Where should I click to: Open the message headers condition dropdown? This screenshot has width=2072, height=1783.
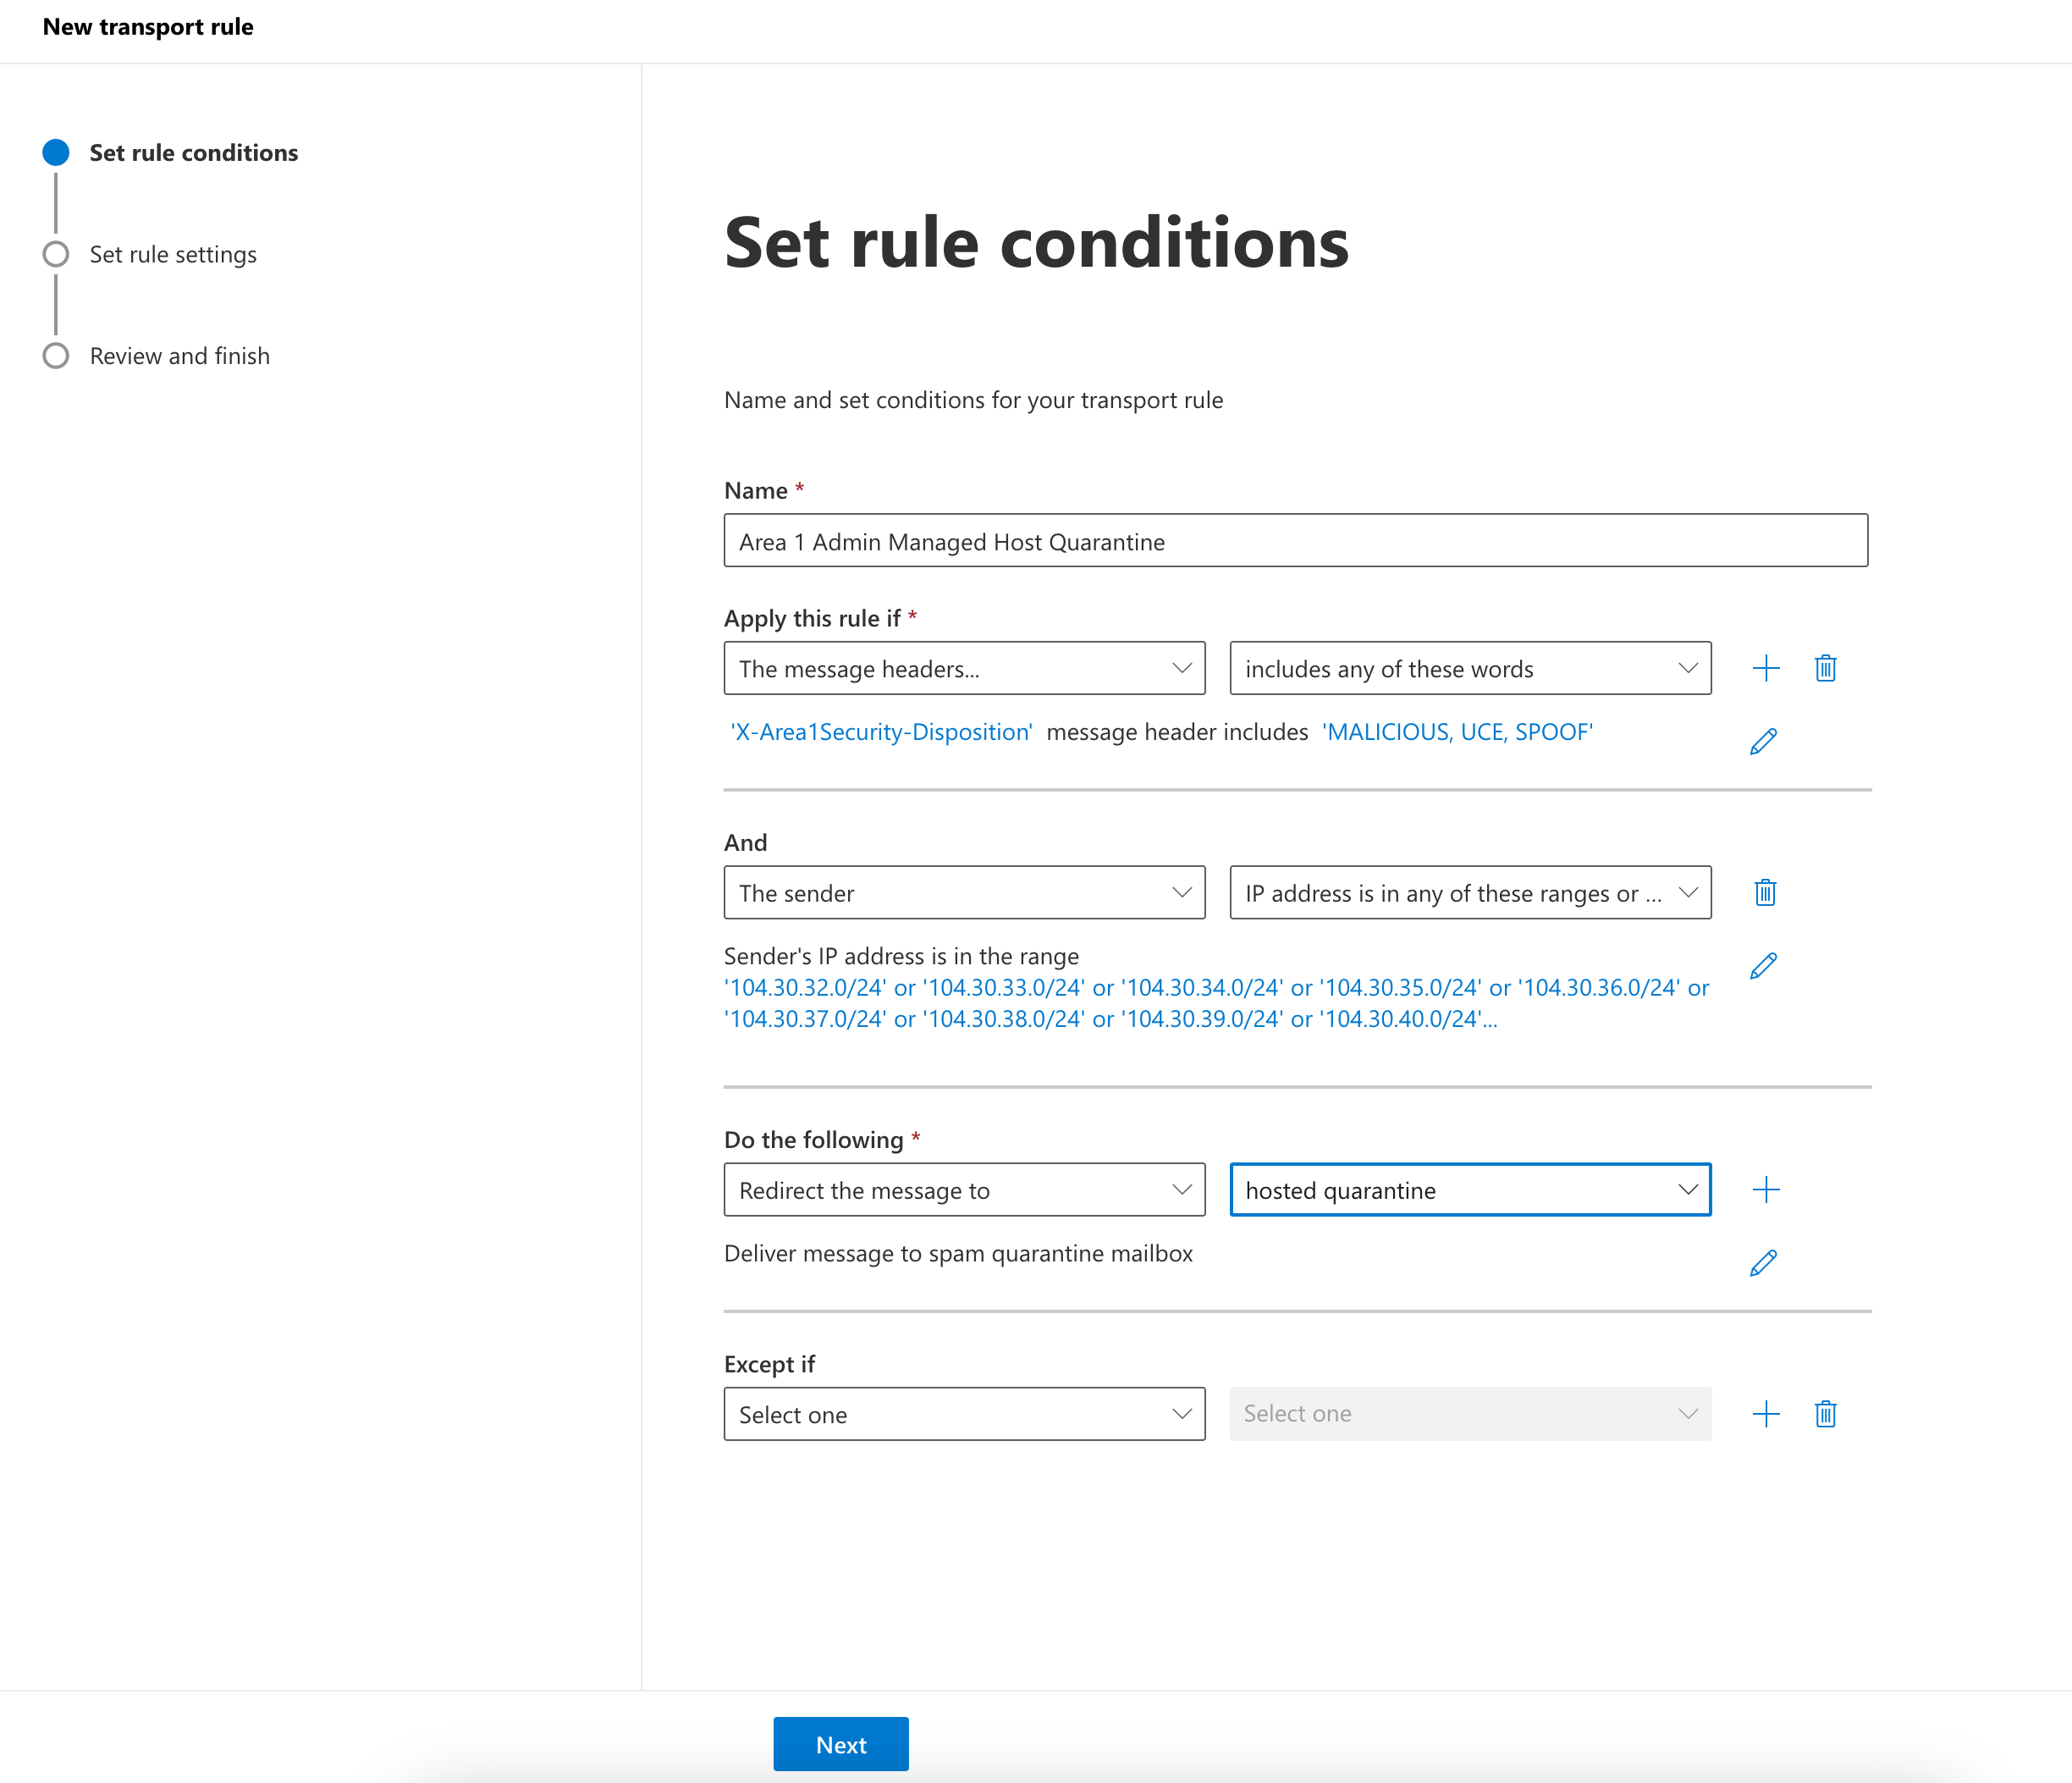point(964,668)
